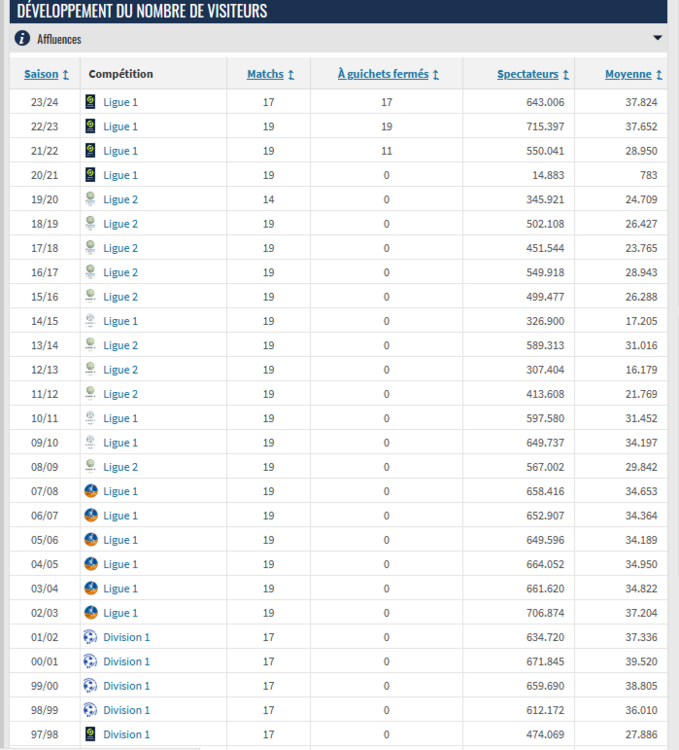The width and height of the screenshot is (679, 750).
Task: Open Ligue 1 link for season 02/03
Action: pyautogui.click(x=120, y=613)
